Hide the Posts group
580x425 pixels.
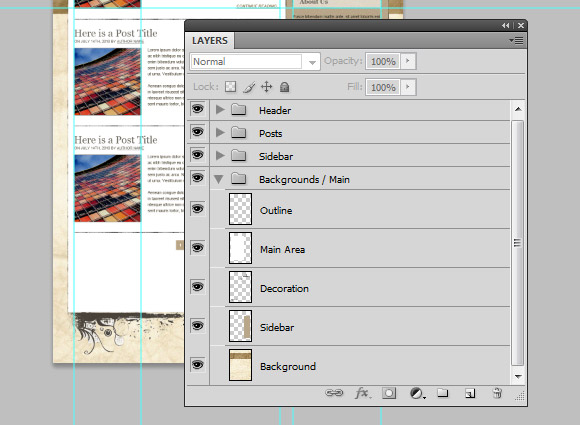point(198,132)
